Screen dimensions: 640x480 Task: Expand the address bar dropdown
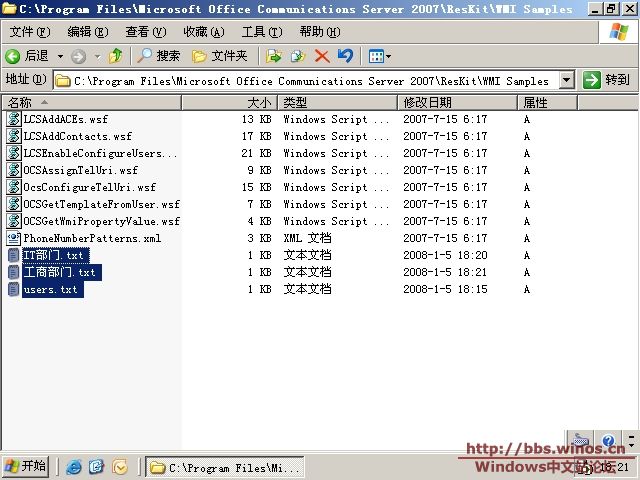coord(567,80)
